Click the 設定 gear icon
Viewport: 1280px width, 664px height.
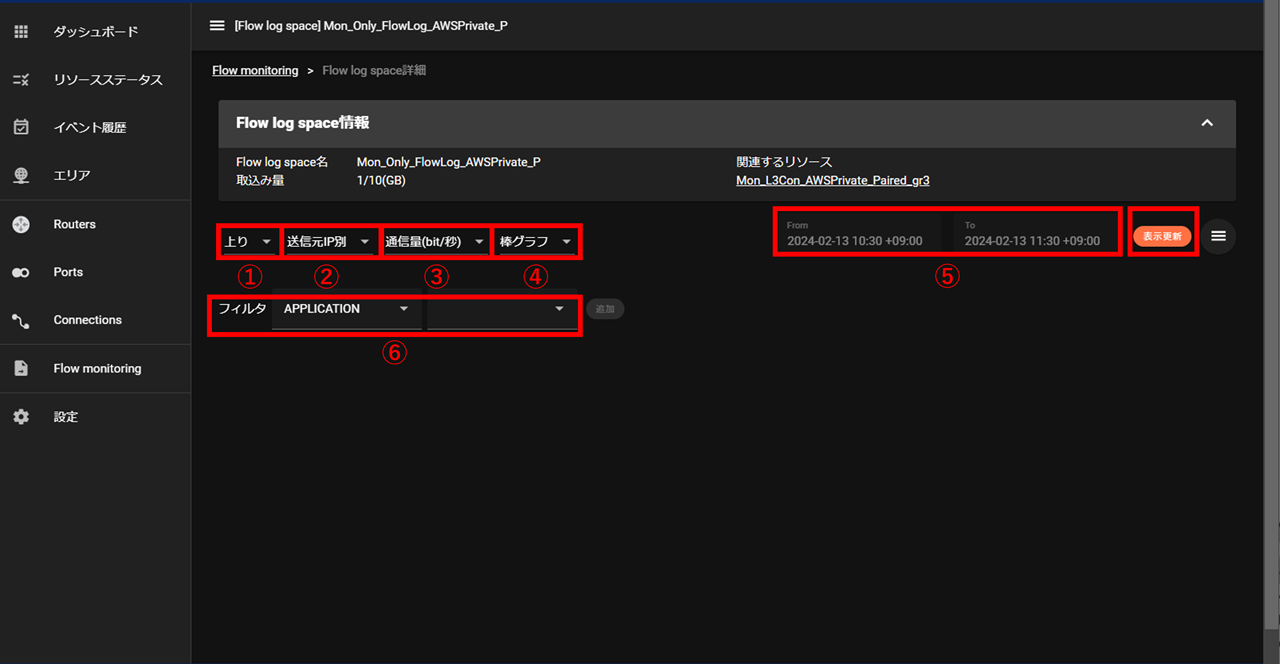21,417
